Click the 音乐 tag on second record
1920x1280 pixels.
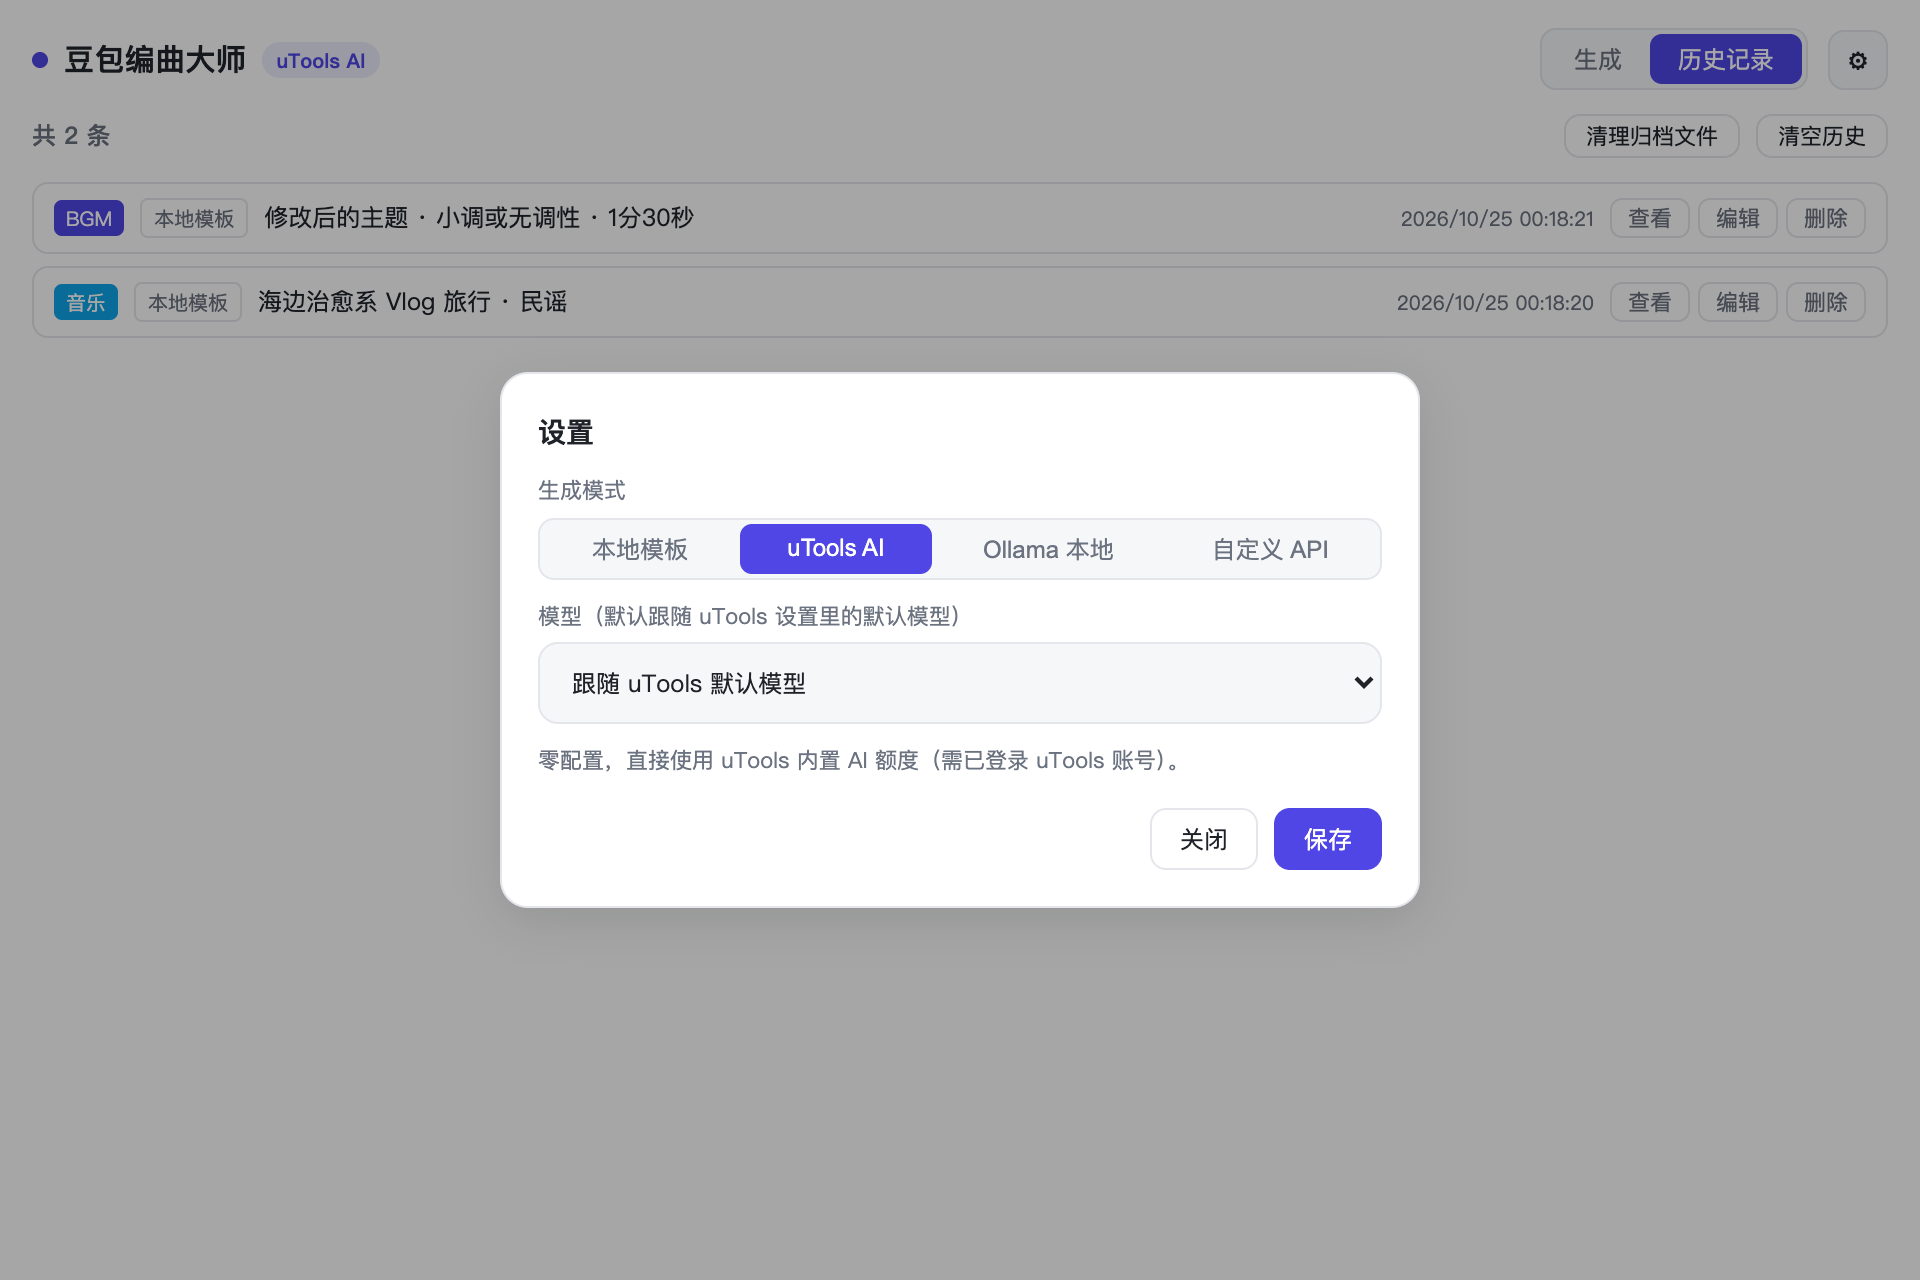point(86,302)
